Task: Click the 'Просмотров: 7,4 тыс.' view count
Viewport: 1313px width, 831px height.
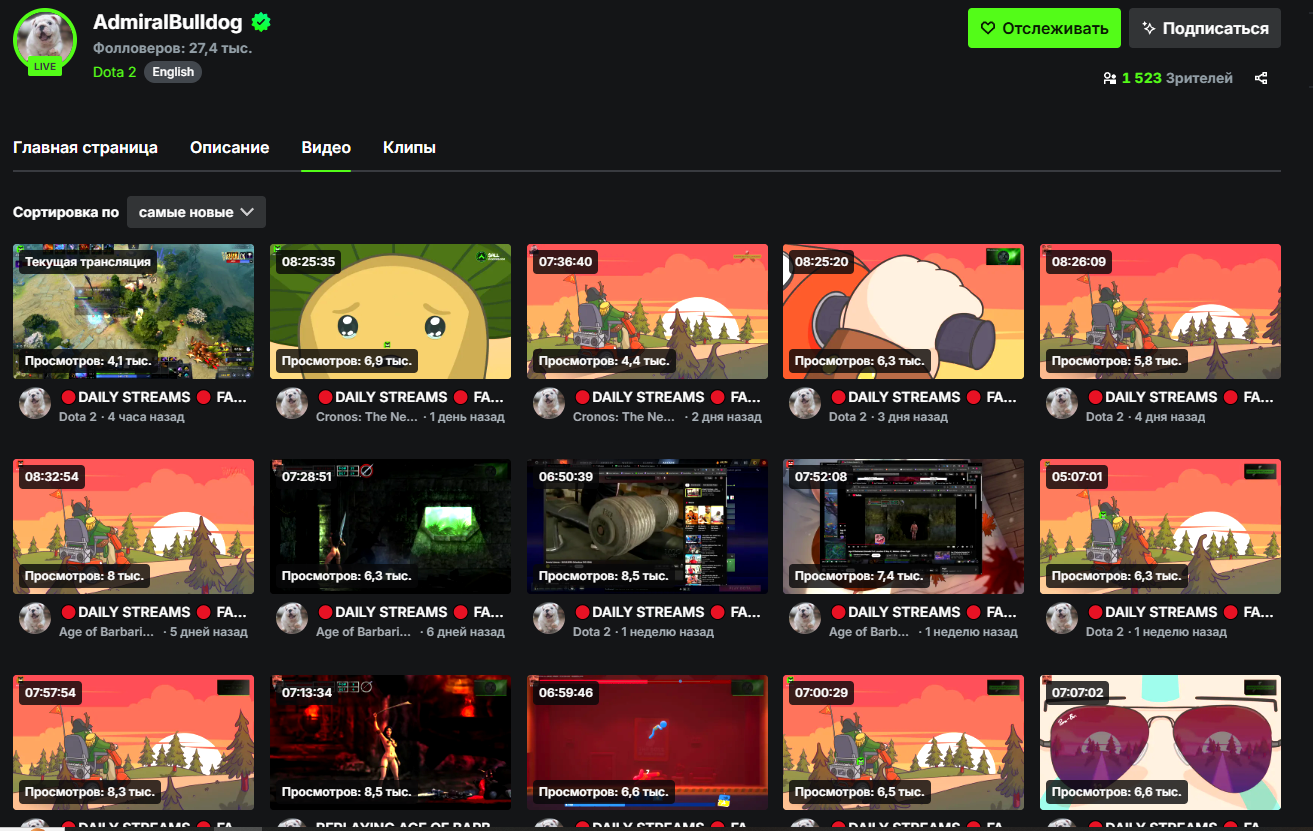Action: pyautogui.click(x=860, y=576)
